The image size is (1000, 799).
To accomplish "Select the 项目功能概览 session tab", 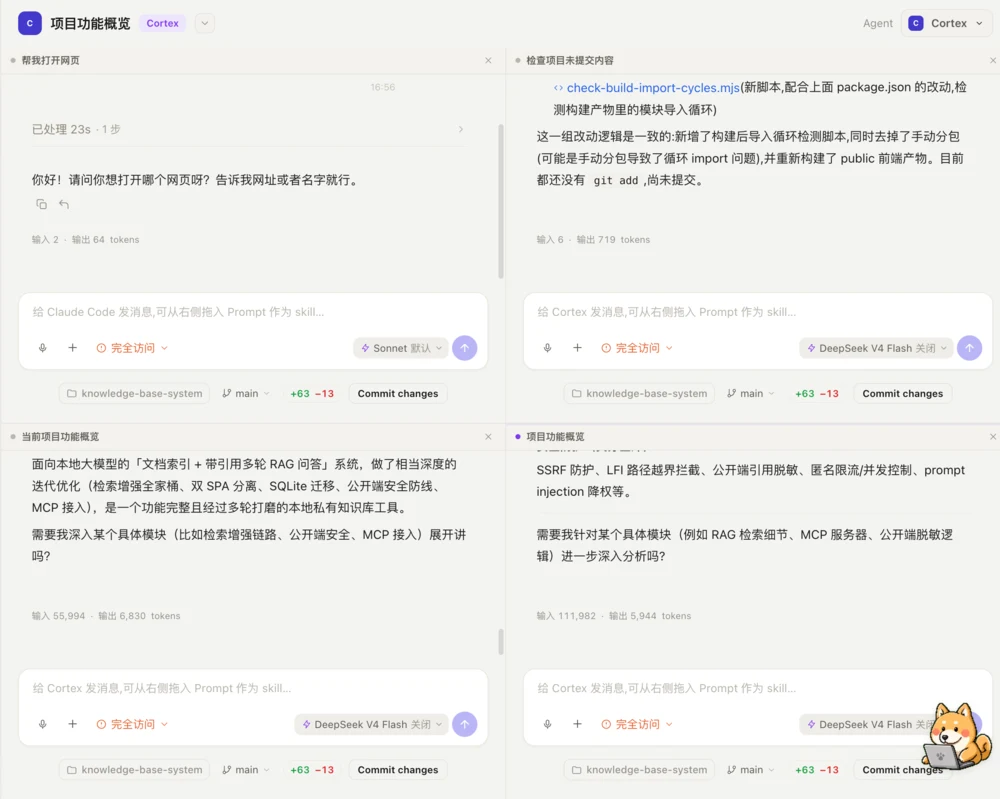I will pos(555,437).
